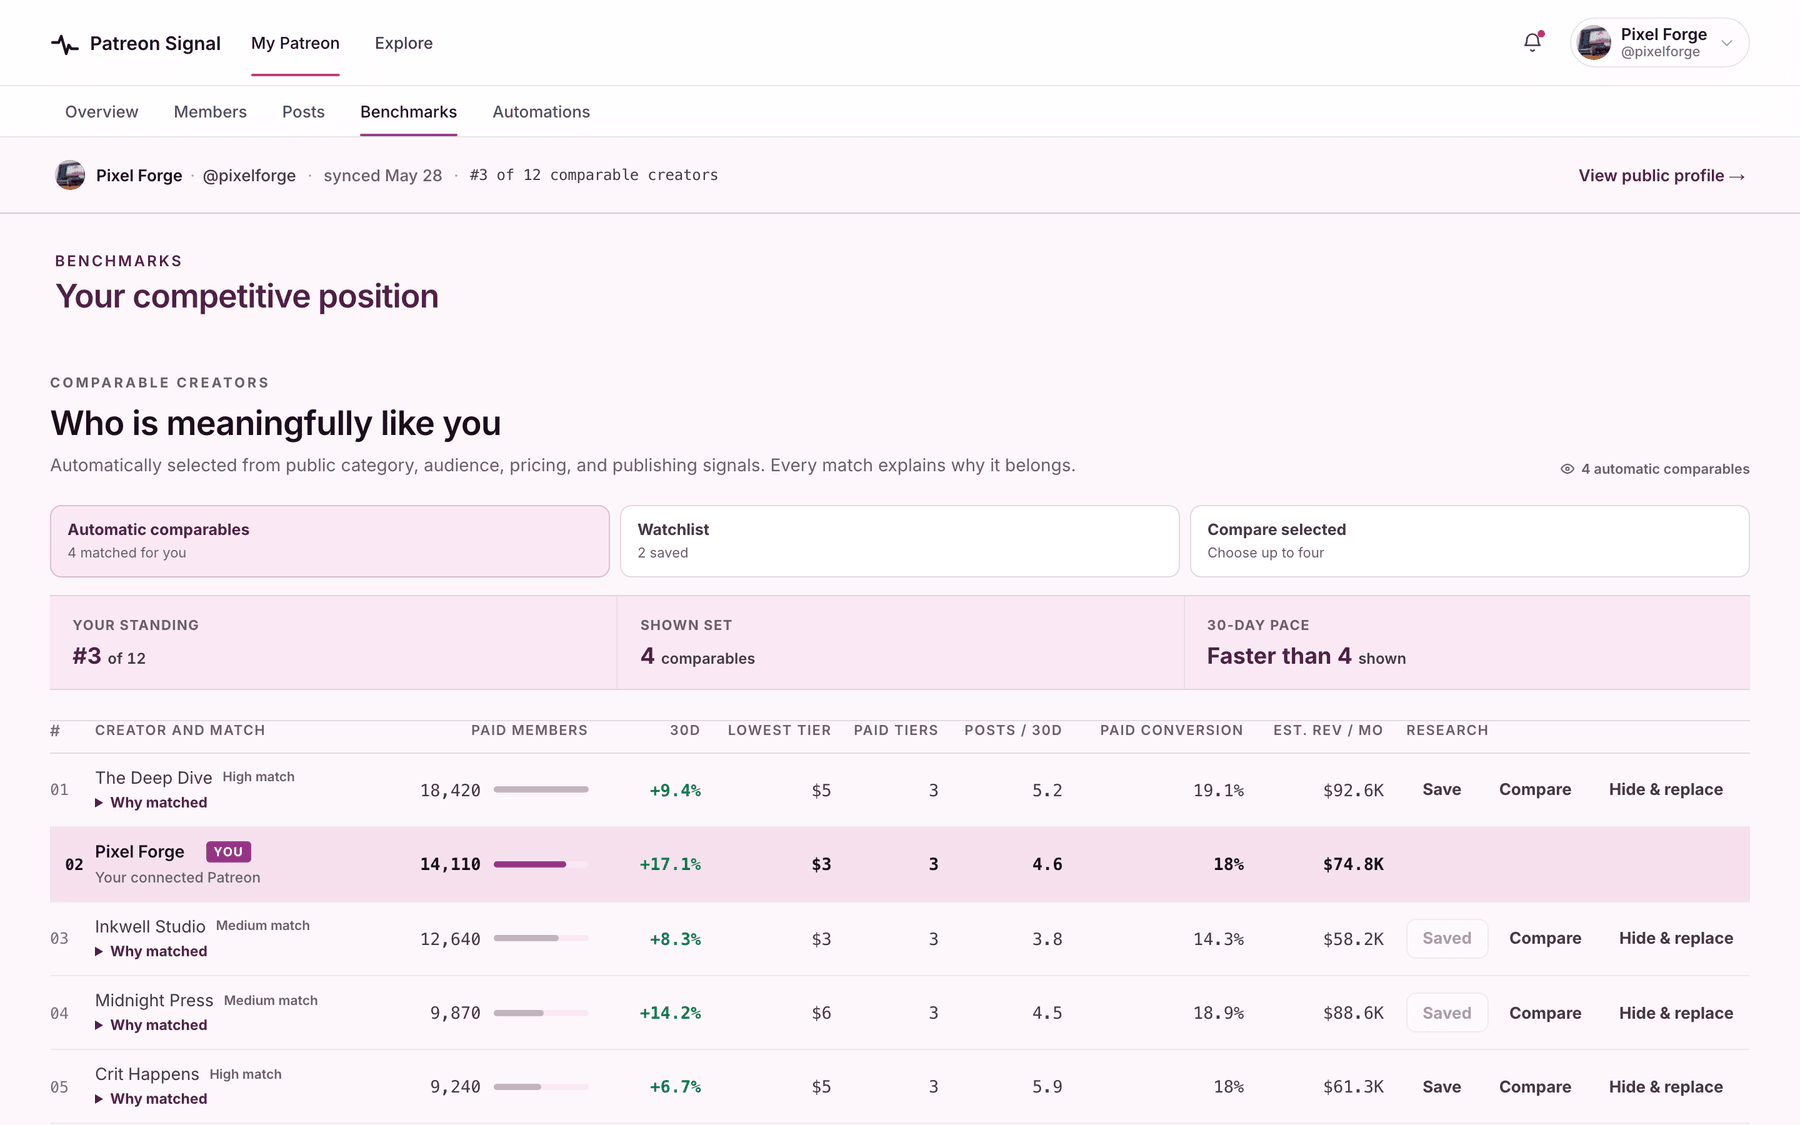Expand Why matched for Crit Happens
The height and width of the screenshot is (1125, 1800).
[151, 1099]
